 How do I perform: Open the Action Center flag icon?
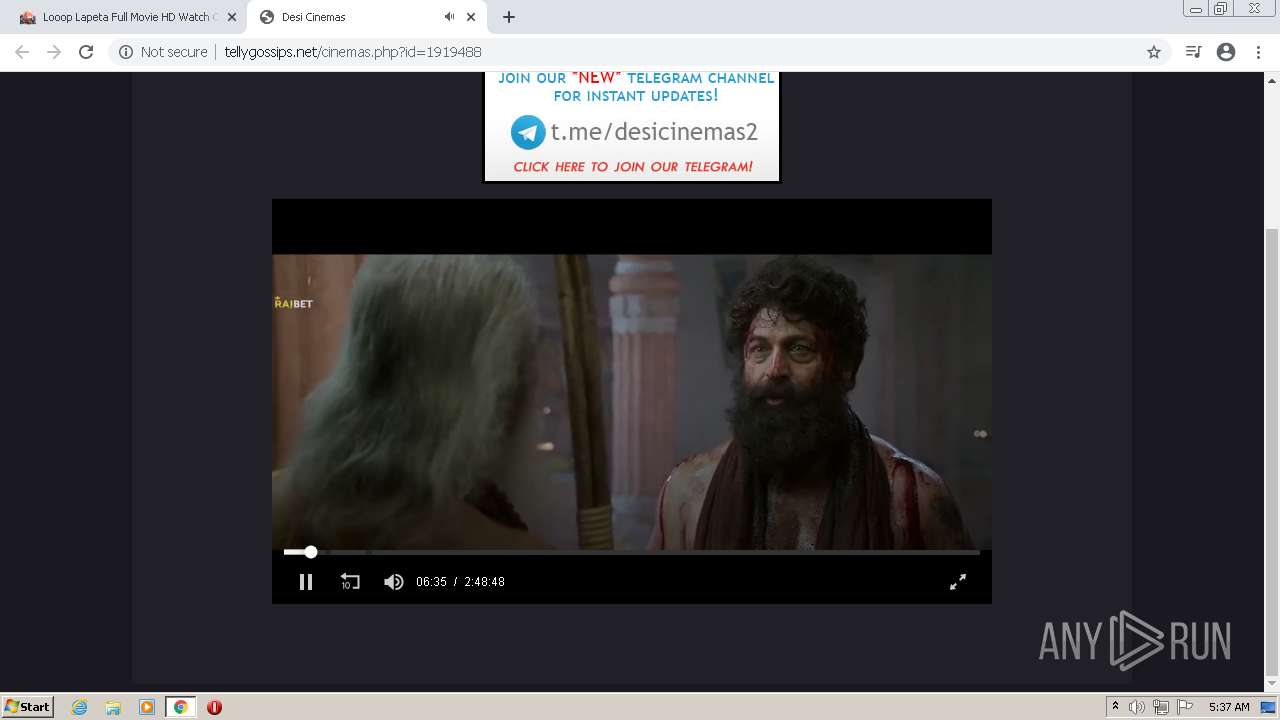click(1185, 707)
